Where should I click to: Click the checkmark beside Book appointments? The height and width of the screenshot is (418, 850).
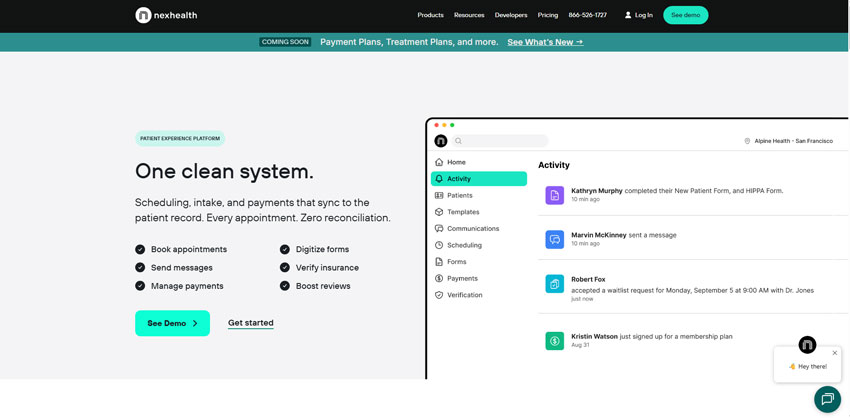140,249
